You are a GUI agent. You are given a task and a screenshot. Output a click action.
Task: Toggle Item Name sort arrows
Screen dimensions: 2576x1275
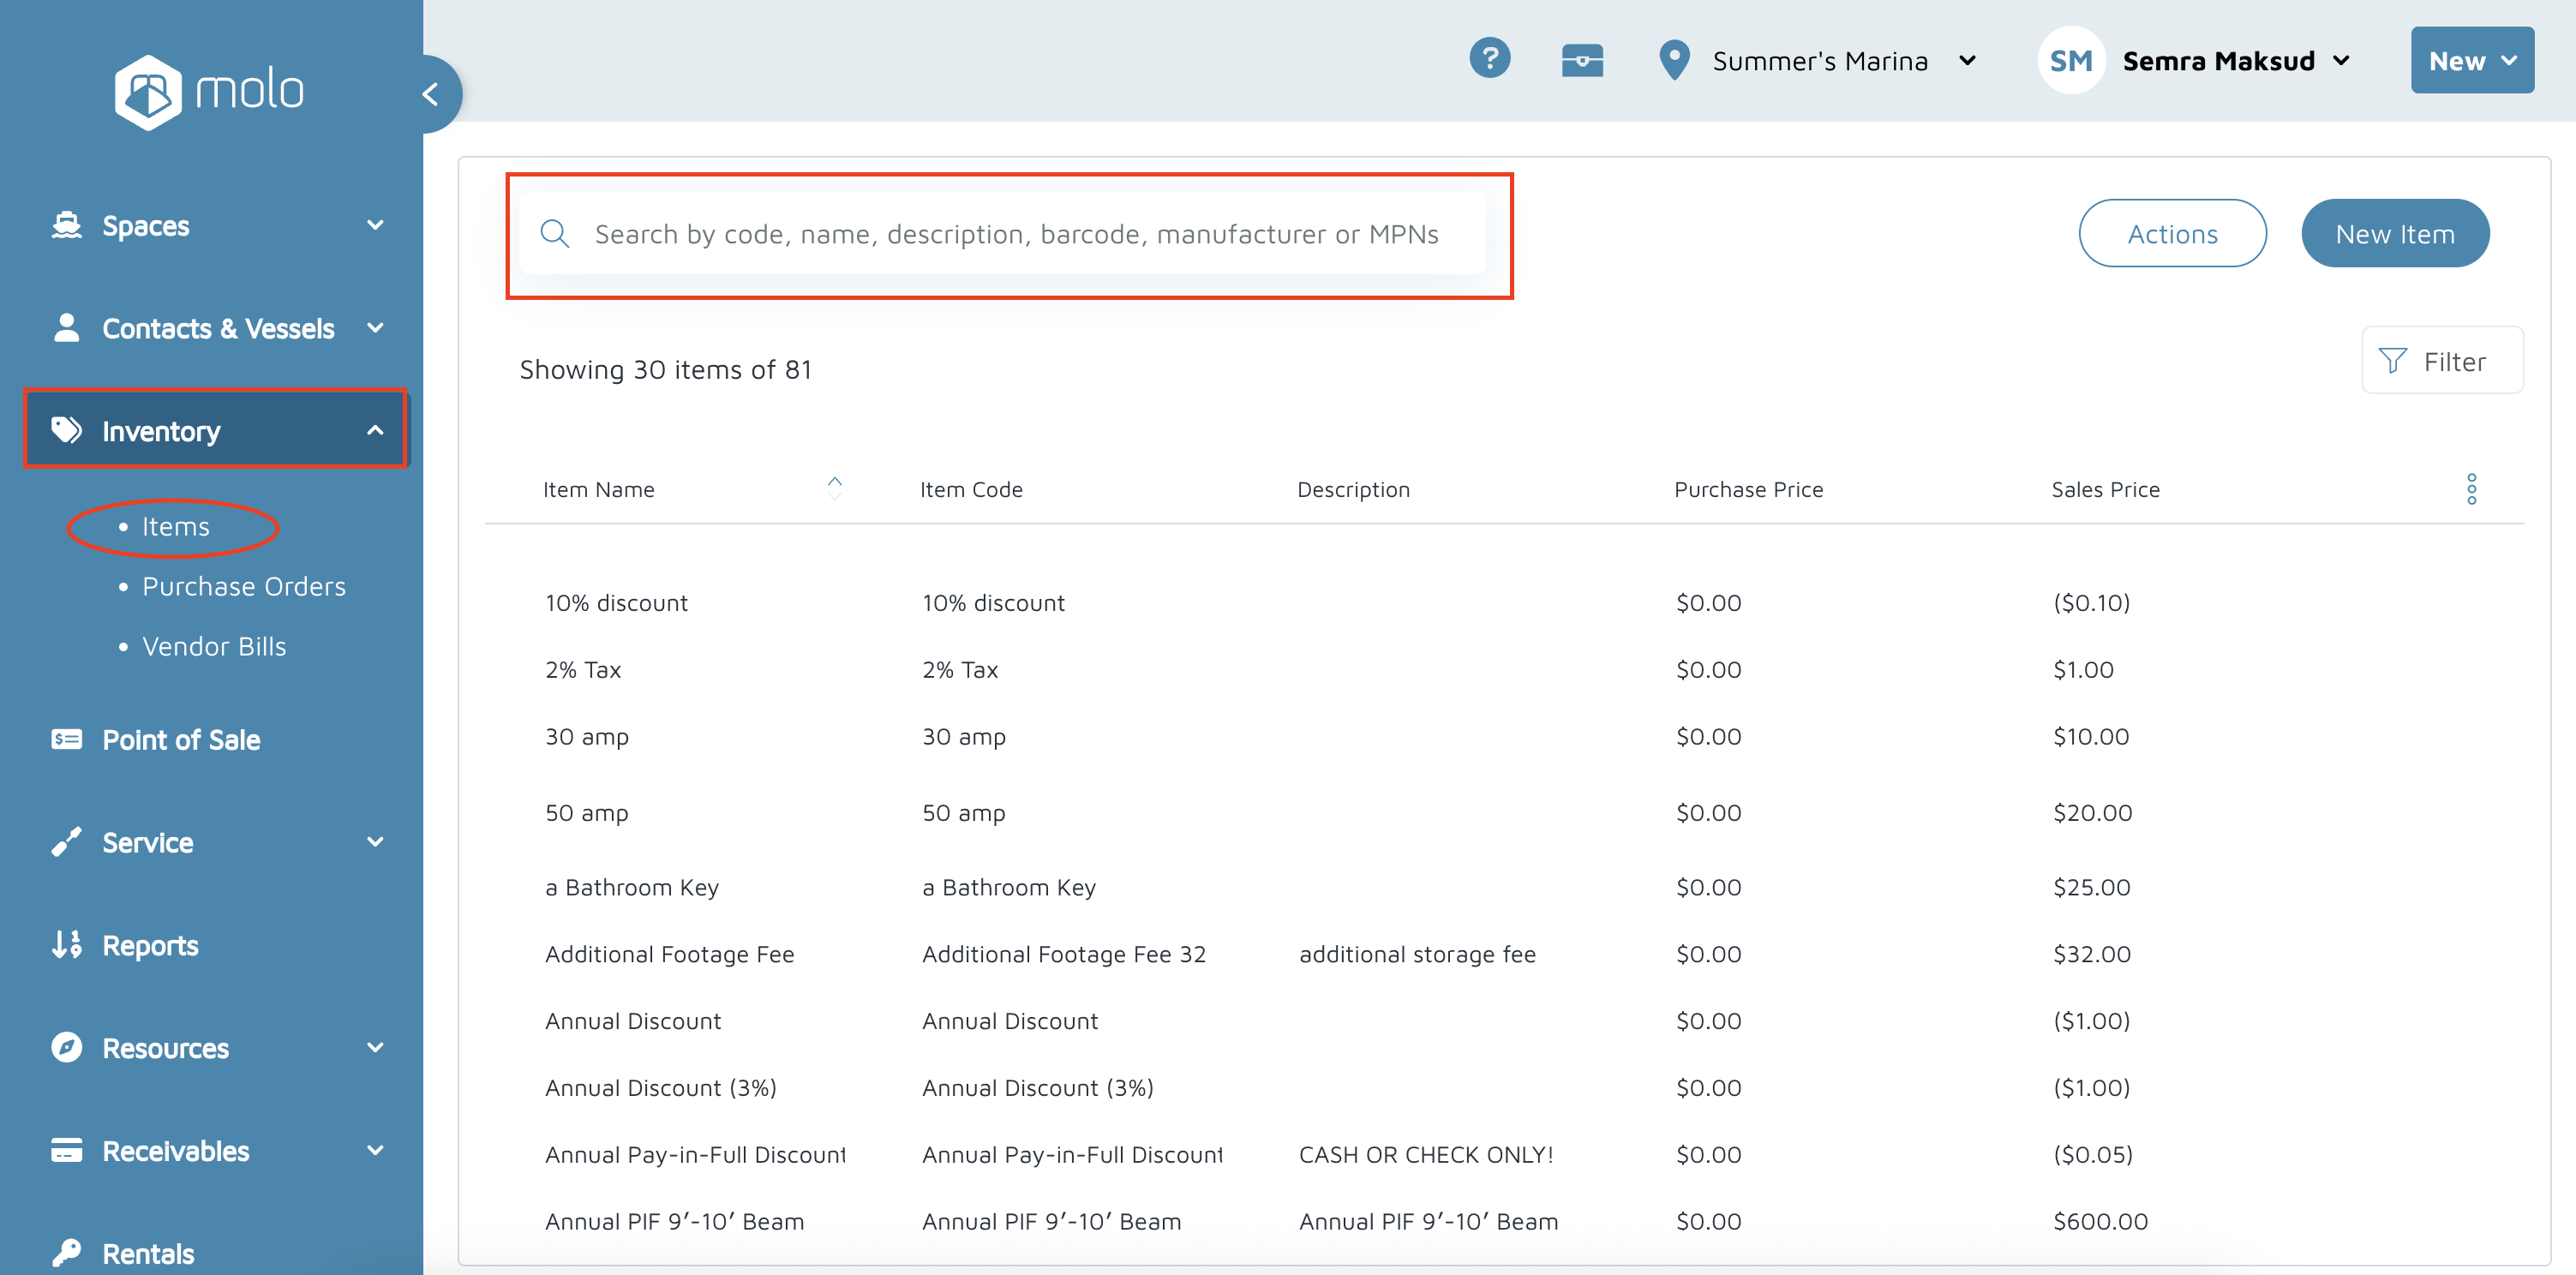(x=834, y=488)
